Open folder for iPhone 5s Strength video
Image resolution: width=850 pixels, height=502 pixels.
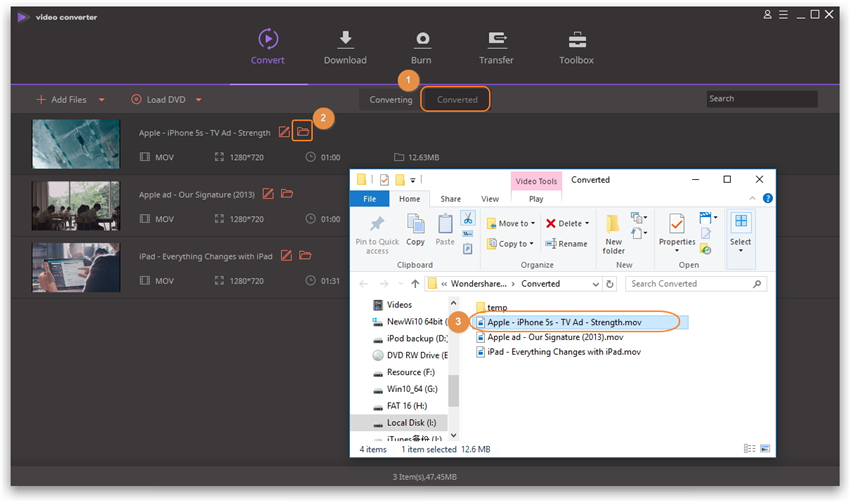point(302,132)
